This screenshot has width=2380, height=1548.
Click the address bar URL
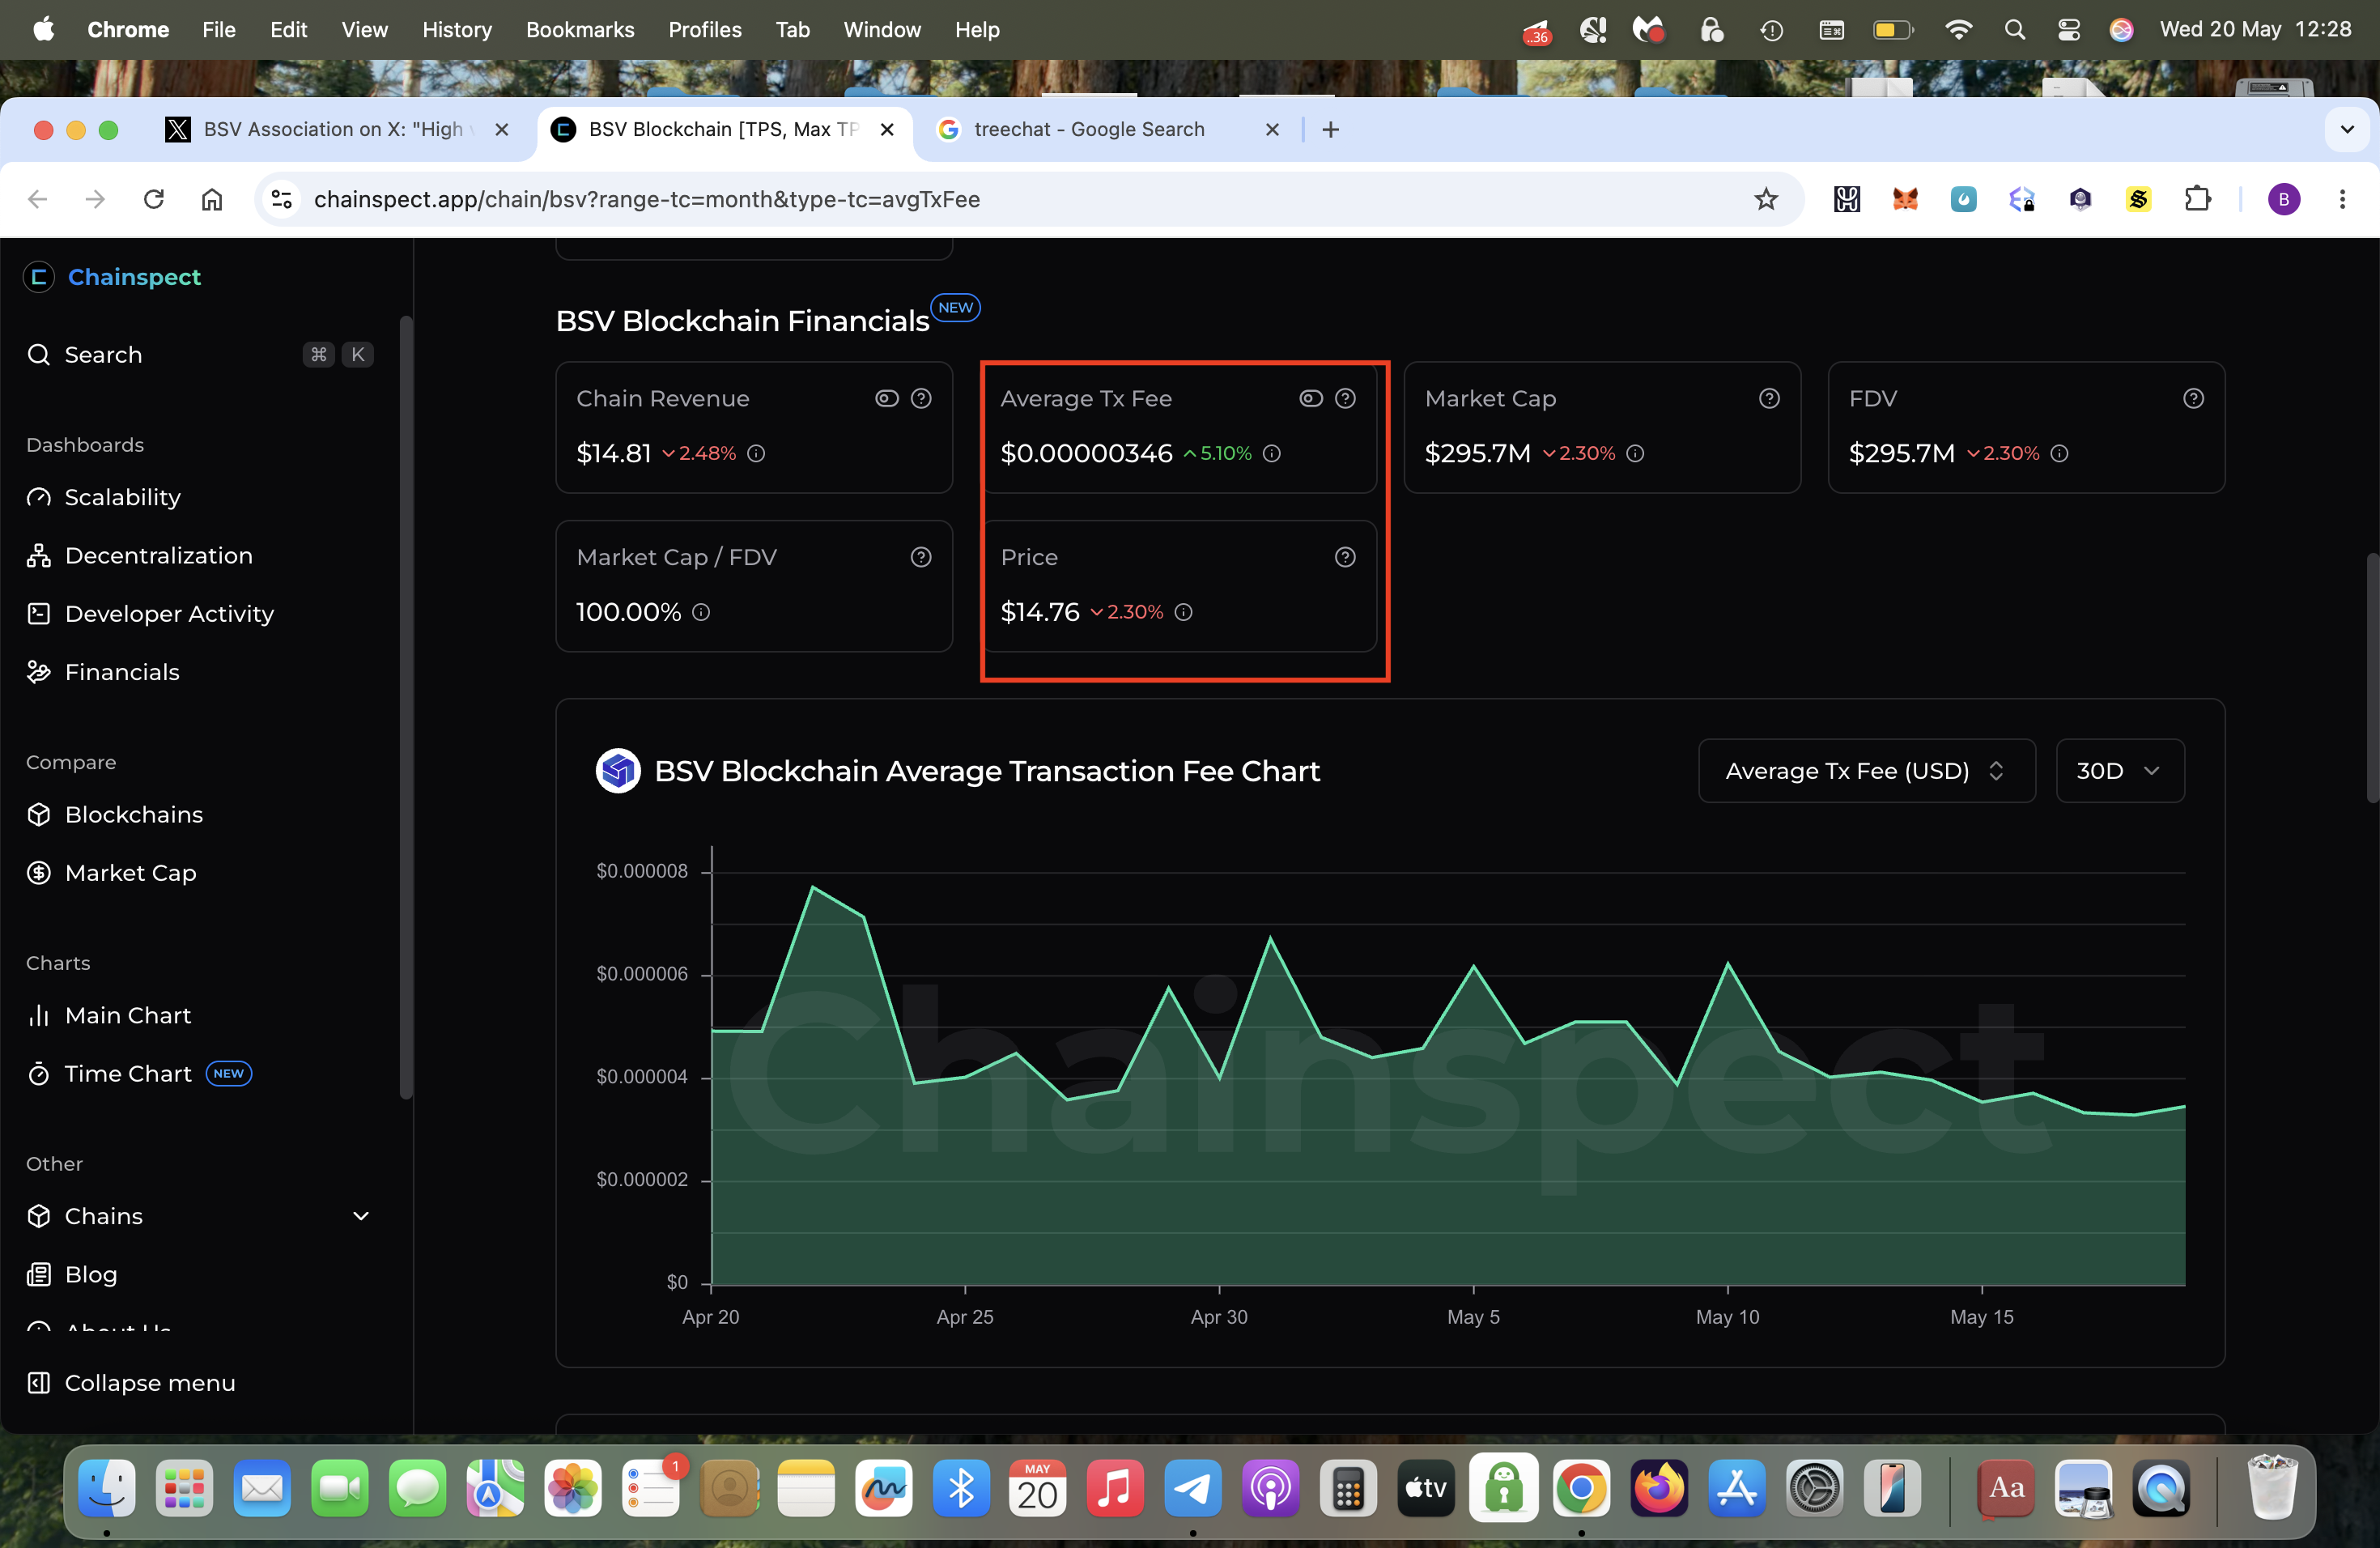647,199
